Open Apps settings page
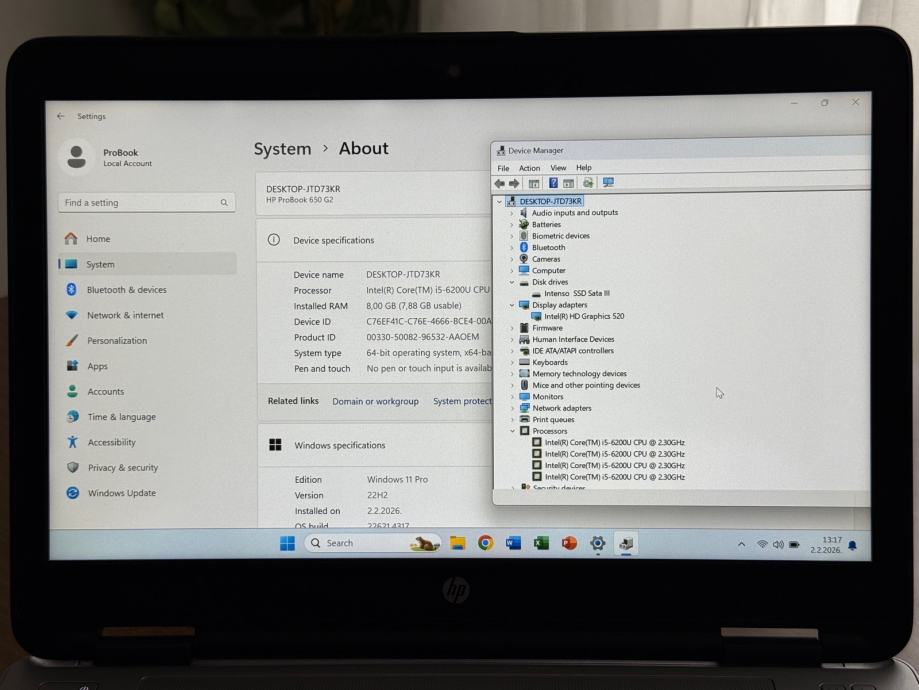The image size is (919, 690). 147,366
